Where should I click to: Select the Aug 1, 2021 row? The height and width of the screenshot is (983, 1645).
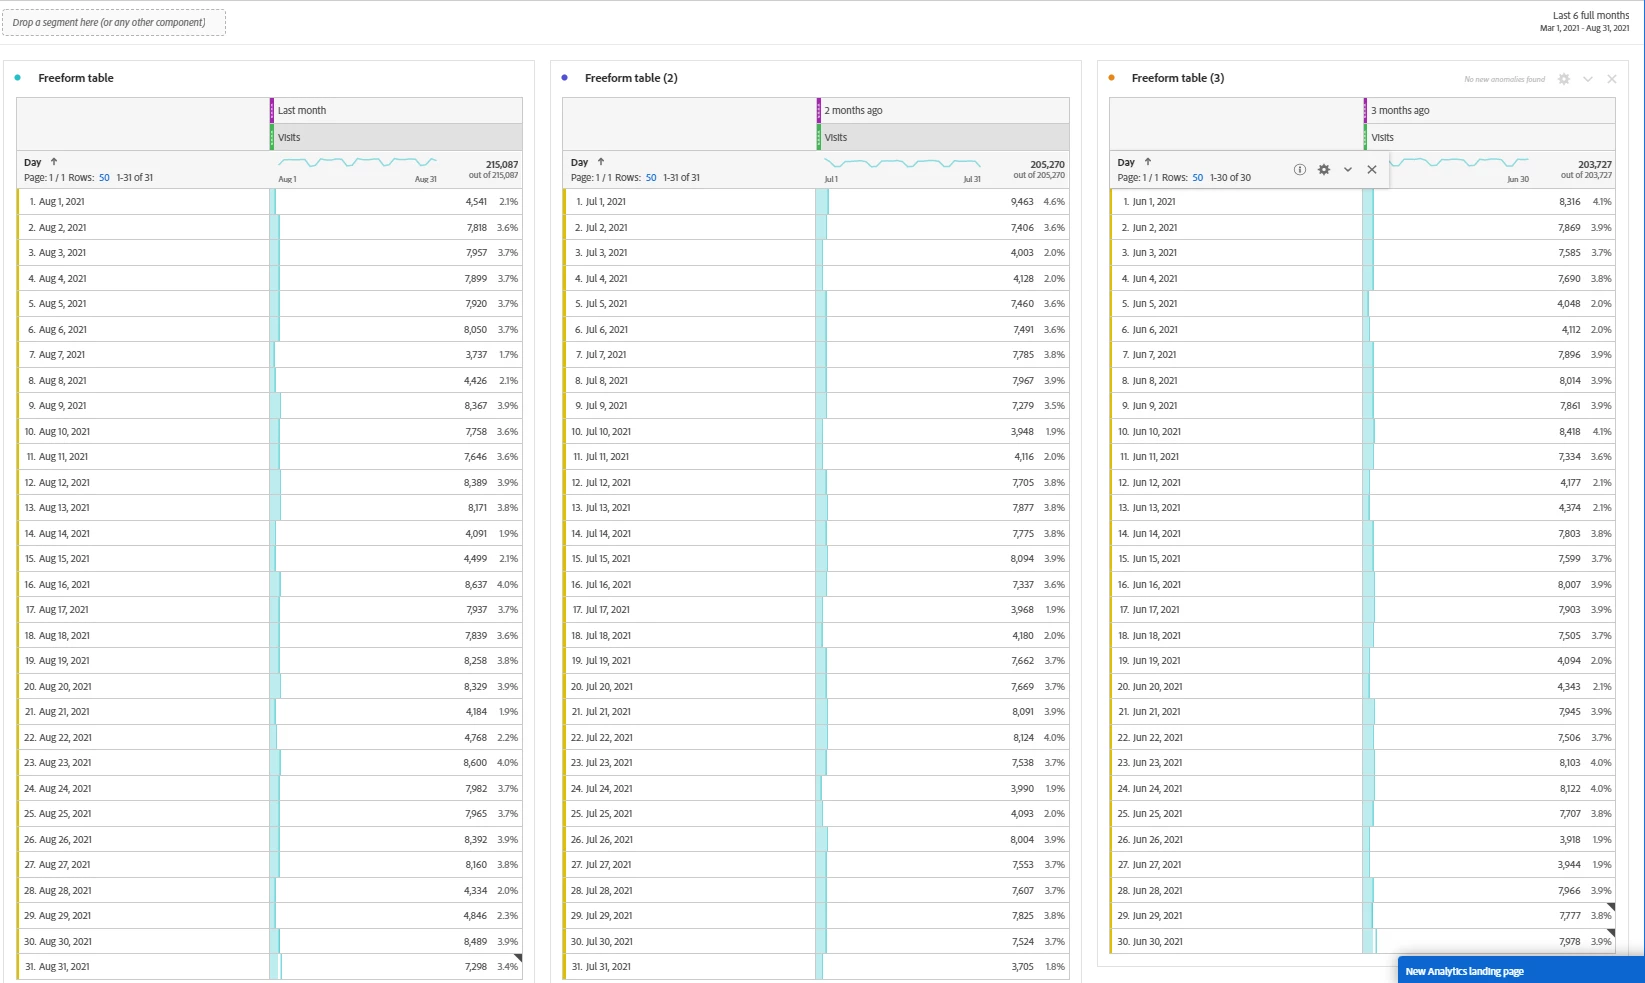pyautogui.click(x=270, y=202)
